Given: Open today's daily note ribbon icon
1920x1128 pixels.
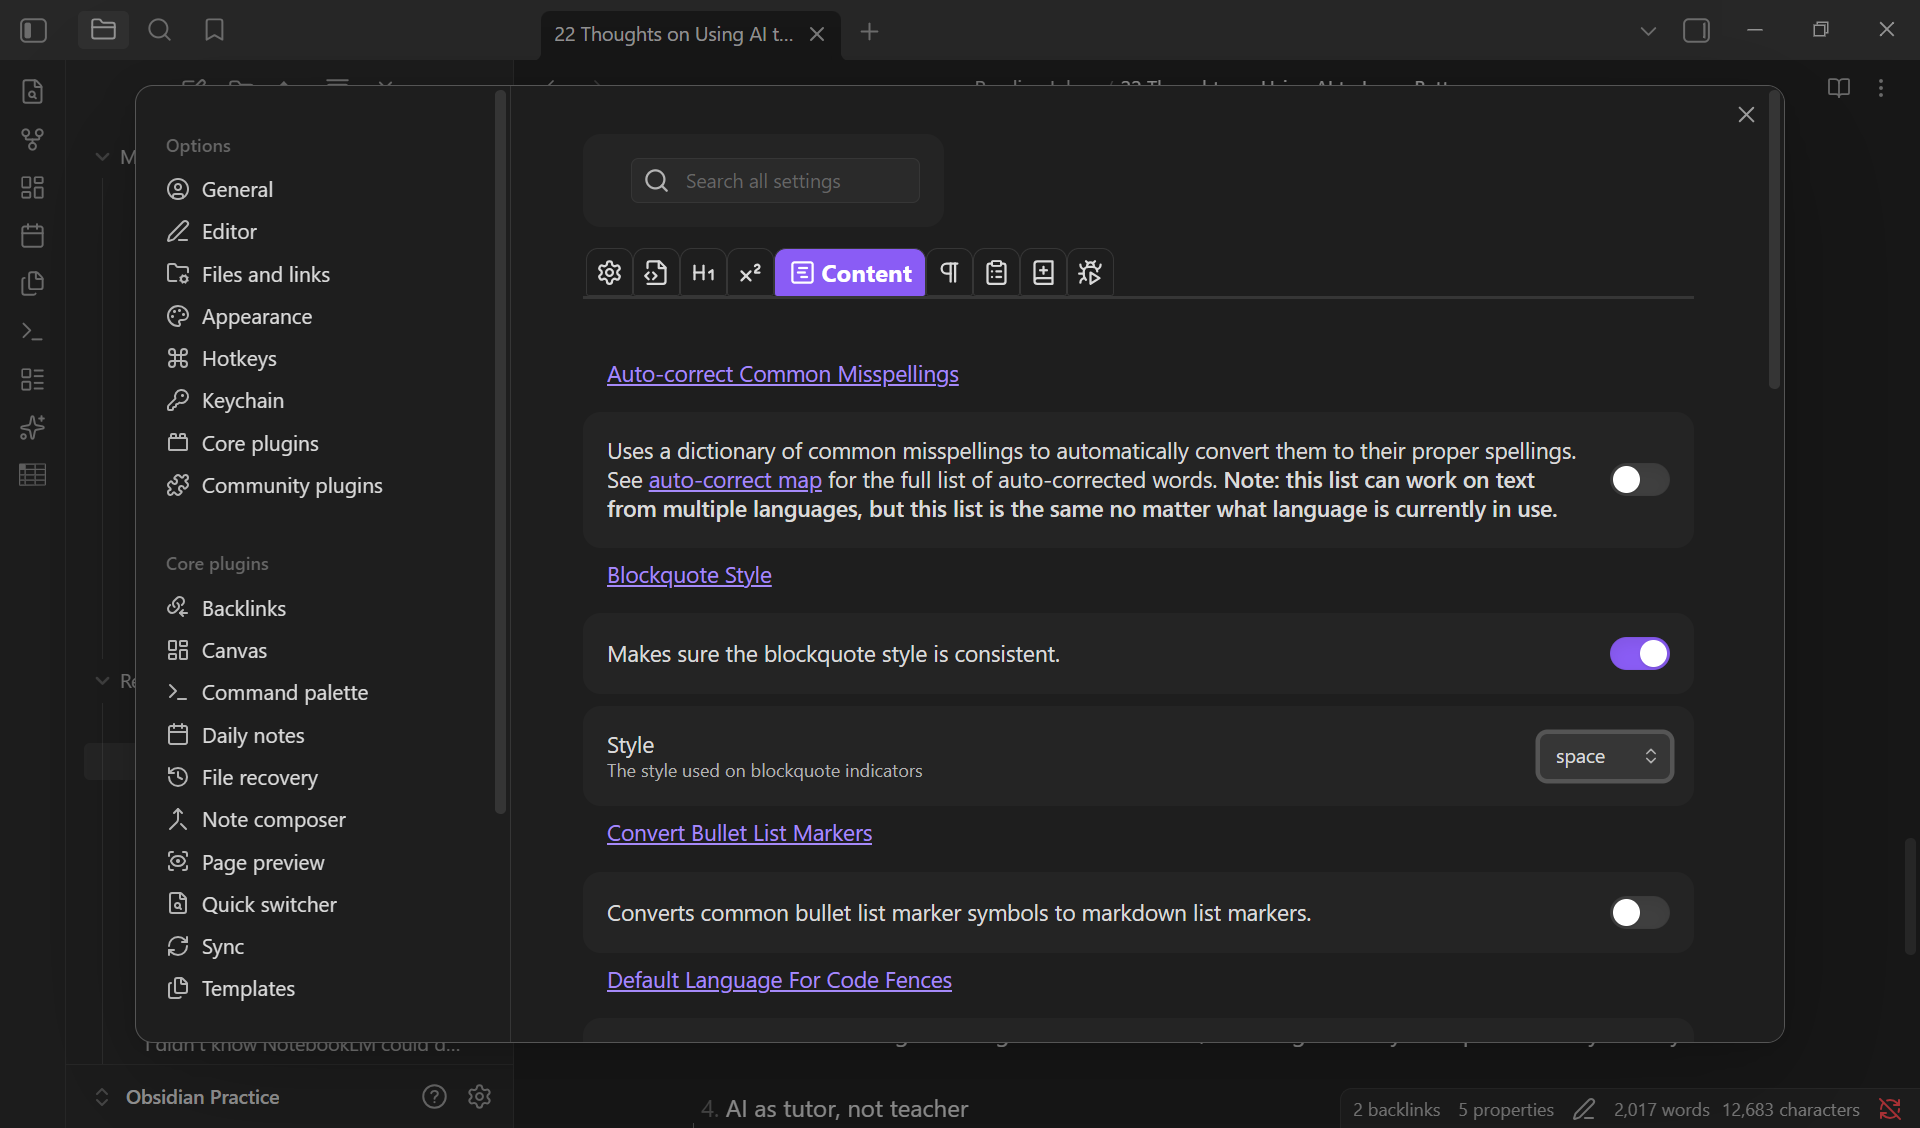Looking at the screenshot, I should pos(32,236).
